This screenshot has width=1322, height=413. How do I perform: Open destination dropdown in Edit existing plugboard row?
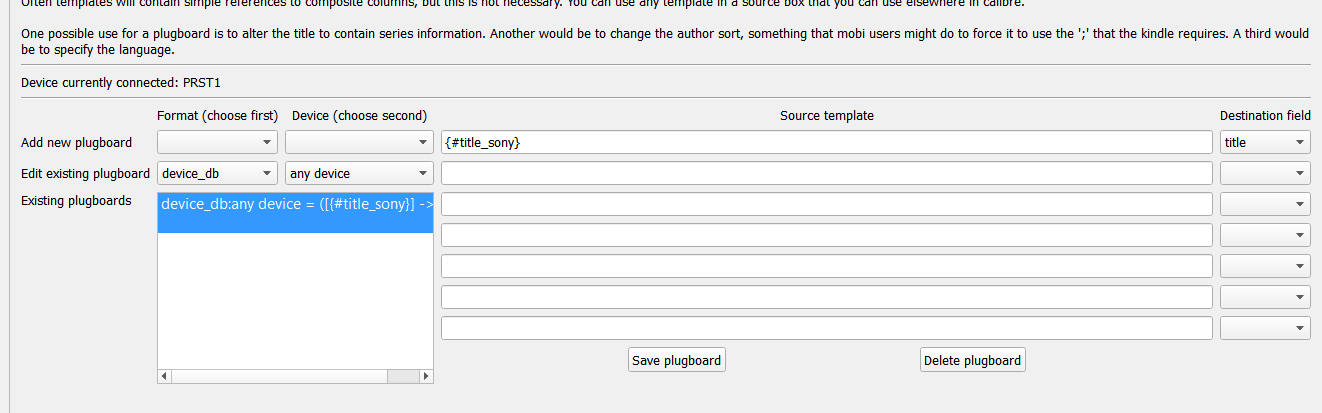[x=1264, y=173]
